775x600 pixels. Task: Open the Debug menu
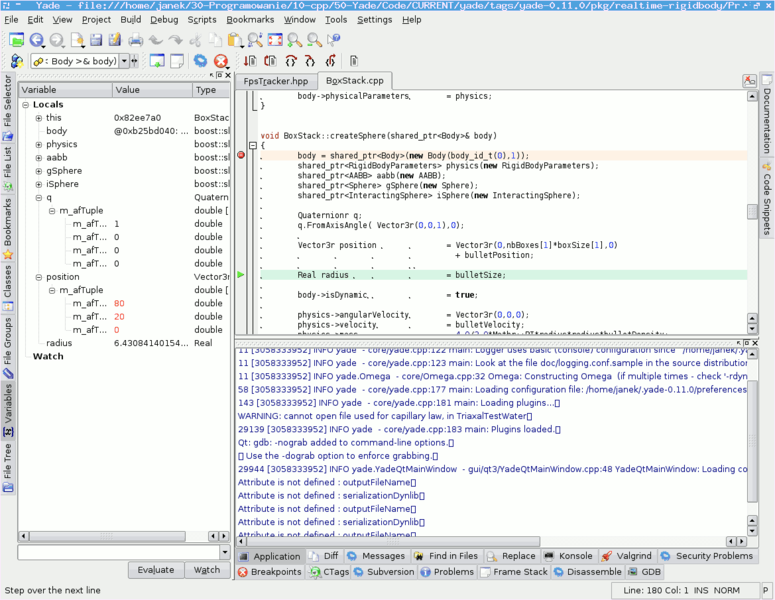pos(164,19)
